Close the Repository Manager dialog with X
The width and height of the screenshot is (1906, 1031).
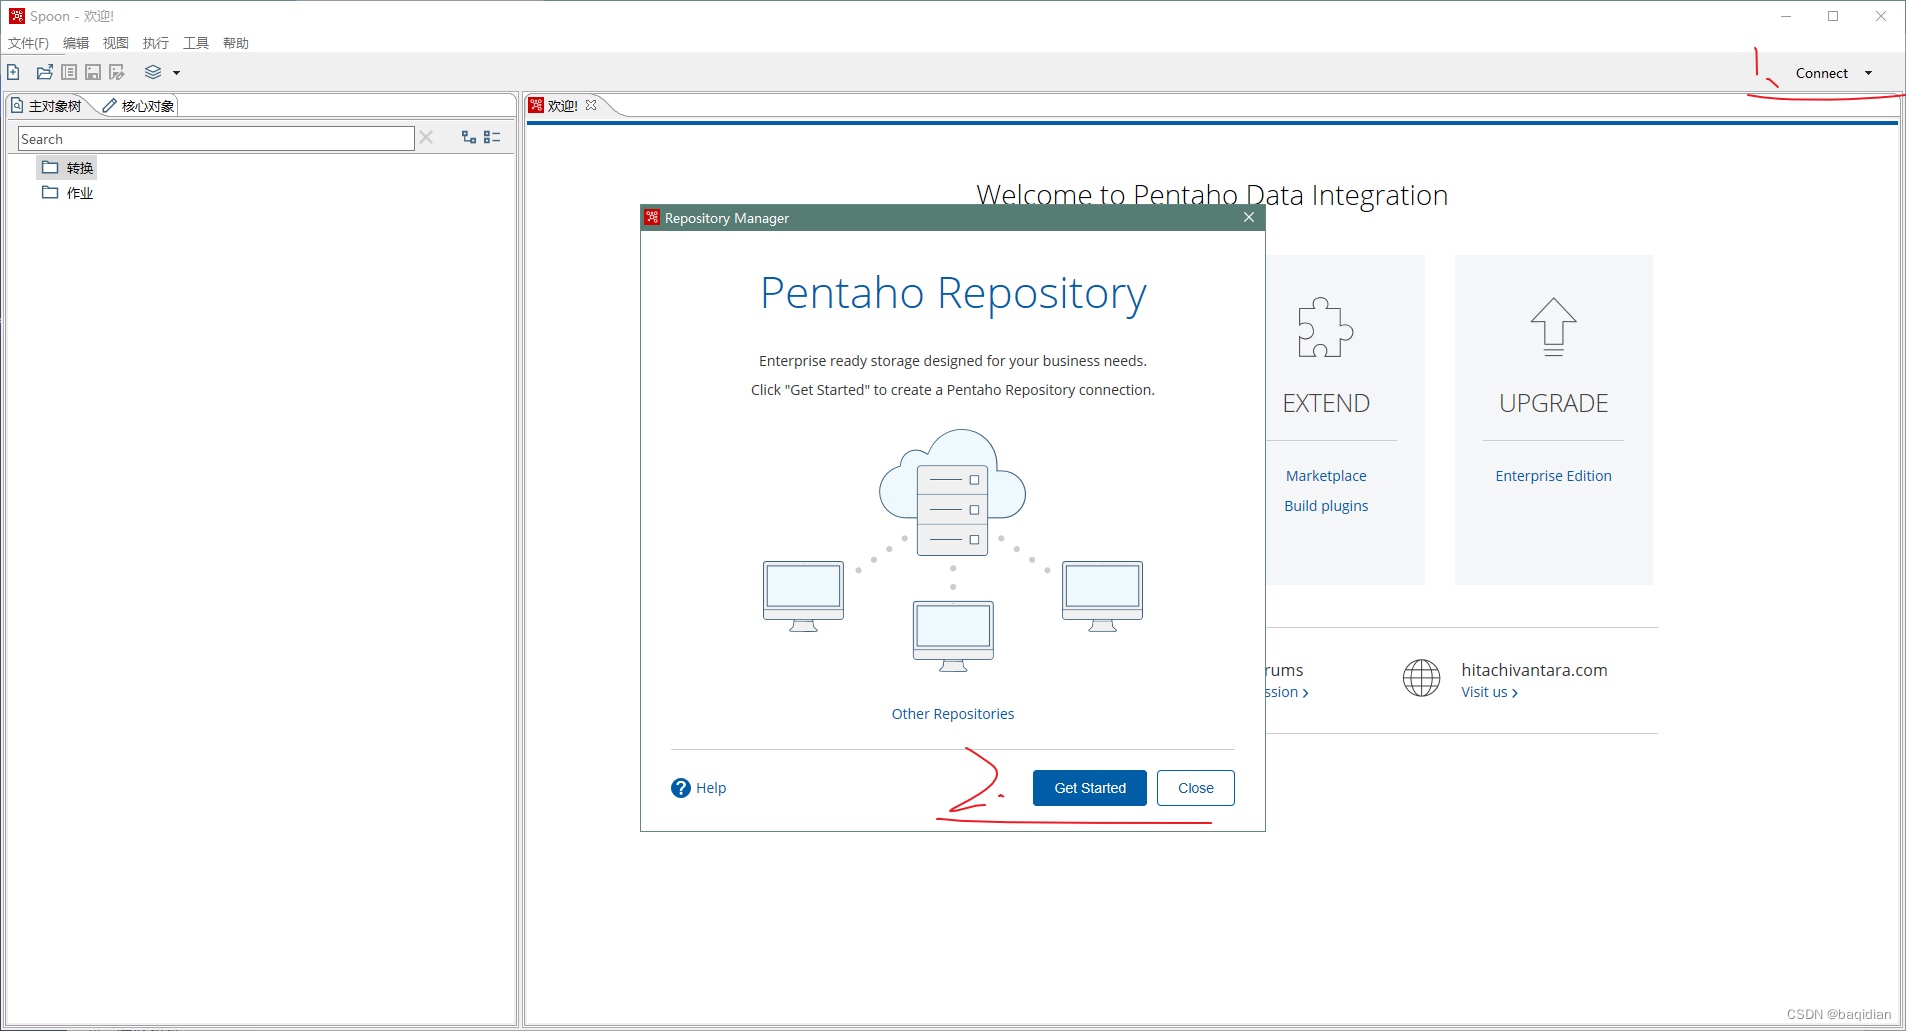[x=1249, y=217]
